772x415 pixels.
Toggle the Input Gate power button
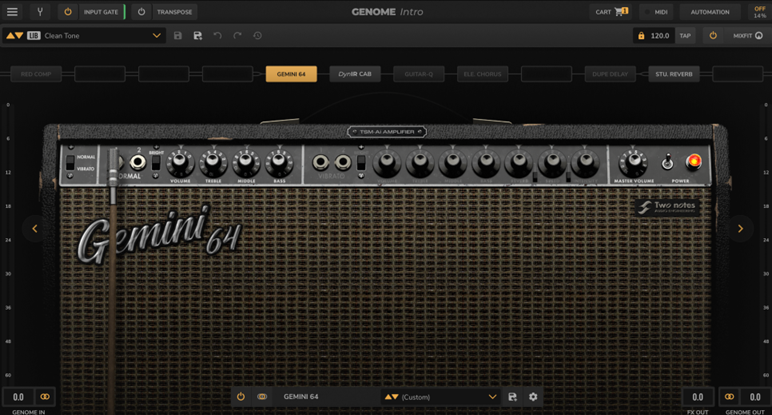coord(68,12)
